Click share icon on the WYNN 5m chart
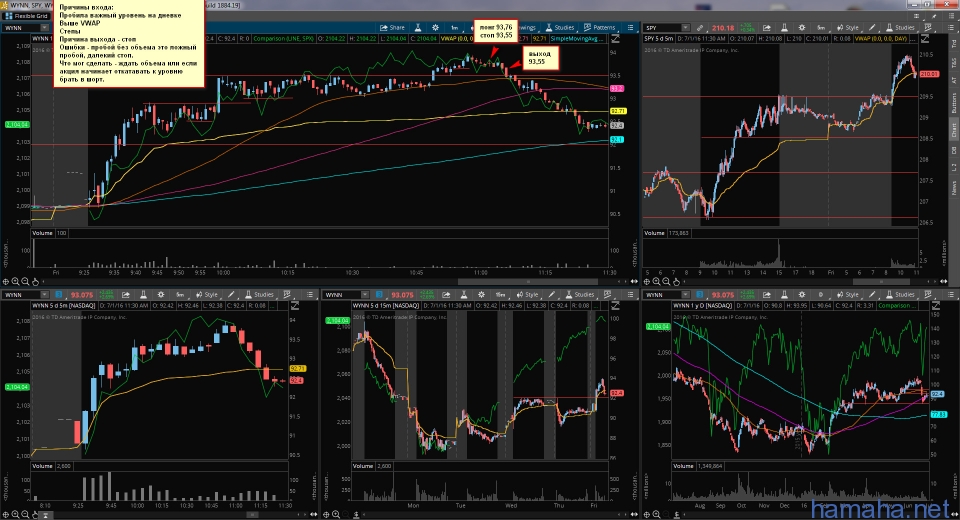This screenshot has width=960, height=520. coord(126,295)
